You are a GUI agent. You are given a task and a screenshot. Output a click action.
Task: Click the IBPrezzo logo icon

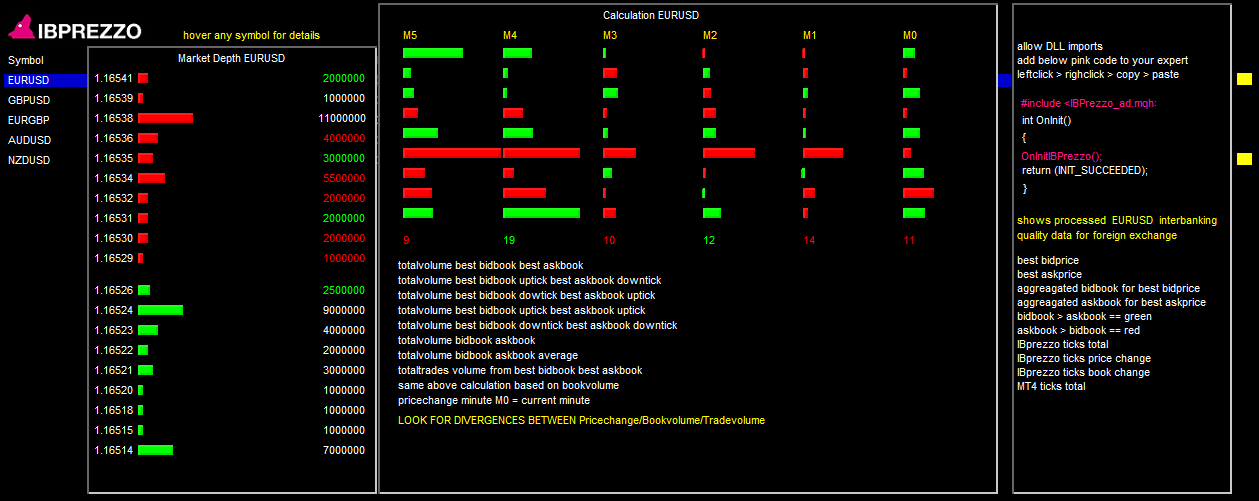pos(22,30)
